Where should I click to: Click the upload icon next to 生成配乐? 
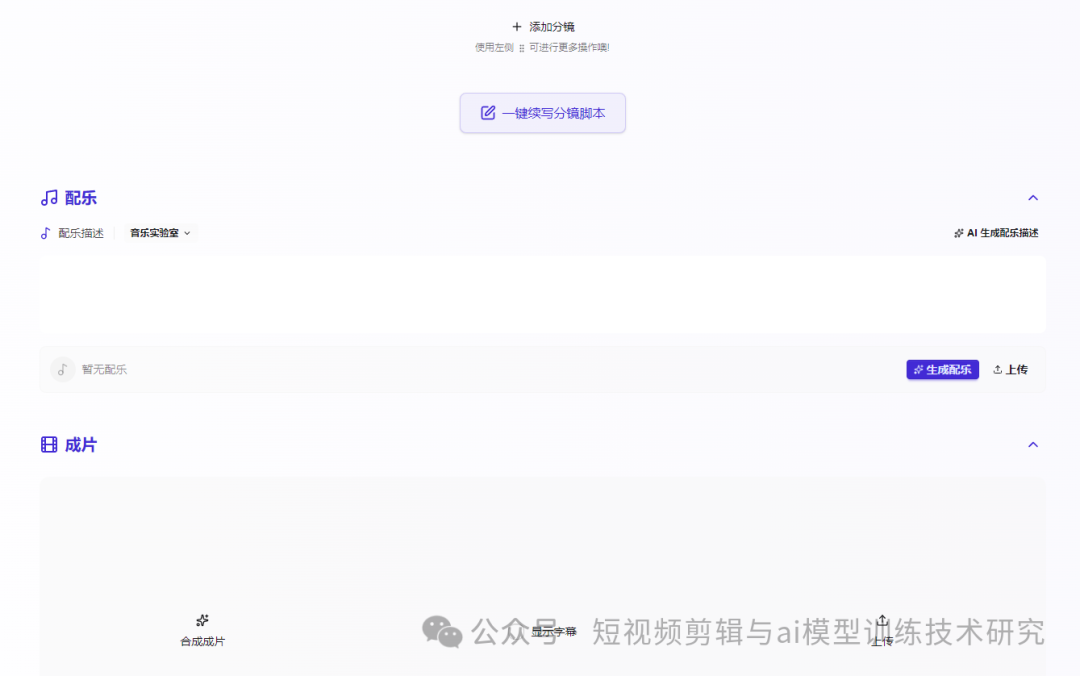997,369
